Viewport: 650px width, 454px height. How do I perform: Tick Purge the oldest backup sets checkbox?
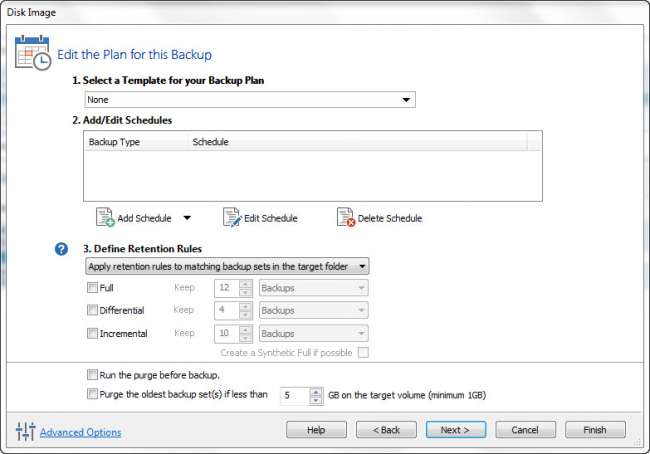point(93,395)
